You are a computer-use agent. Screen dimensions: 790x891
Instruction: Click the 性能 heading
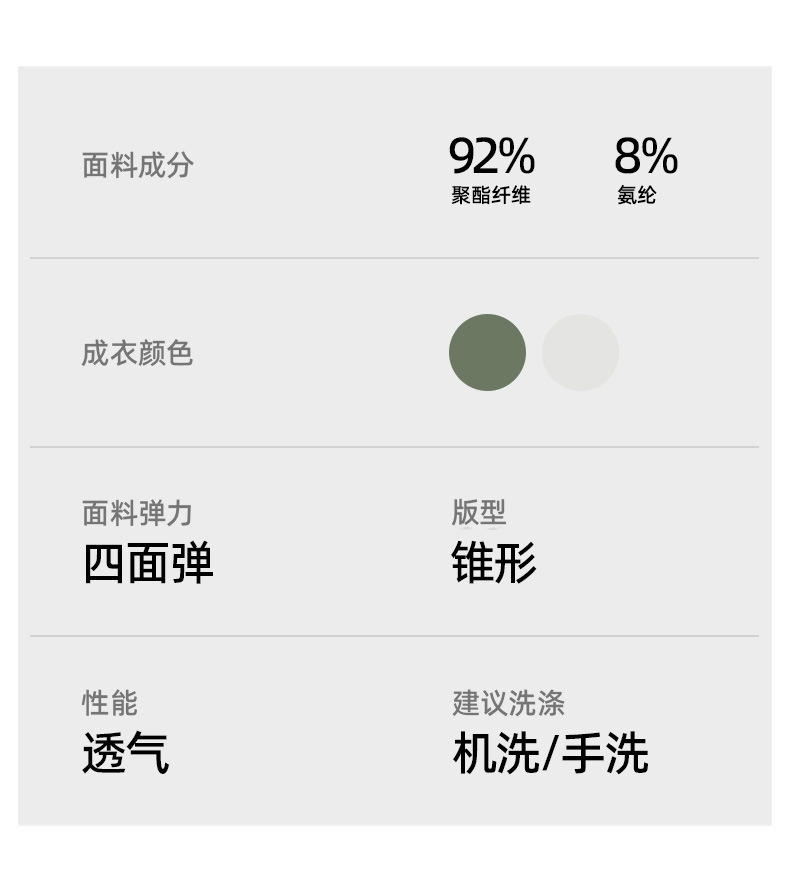[109, 703]
